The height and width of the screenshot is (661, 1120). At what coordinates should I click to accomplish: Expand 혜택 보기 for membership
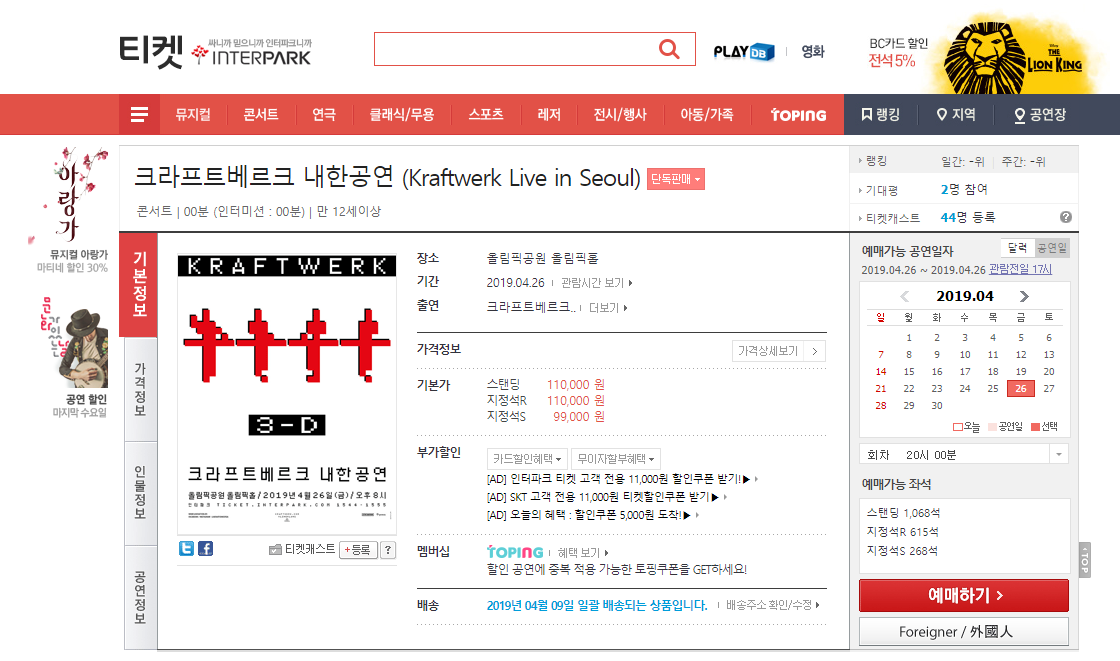(x=583, y=552)
